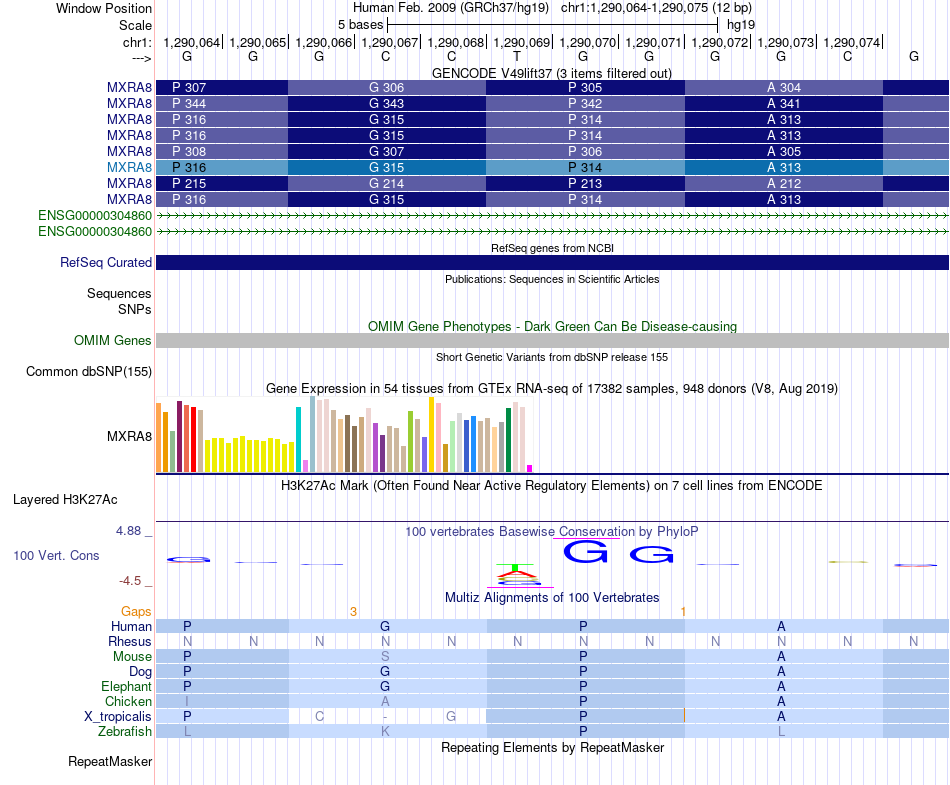Image resolution: width=950 pixels, height=785 pixels.
Task: Select the highlighted light-blue MXRA8 transcript label
Action: pos(129,167)
